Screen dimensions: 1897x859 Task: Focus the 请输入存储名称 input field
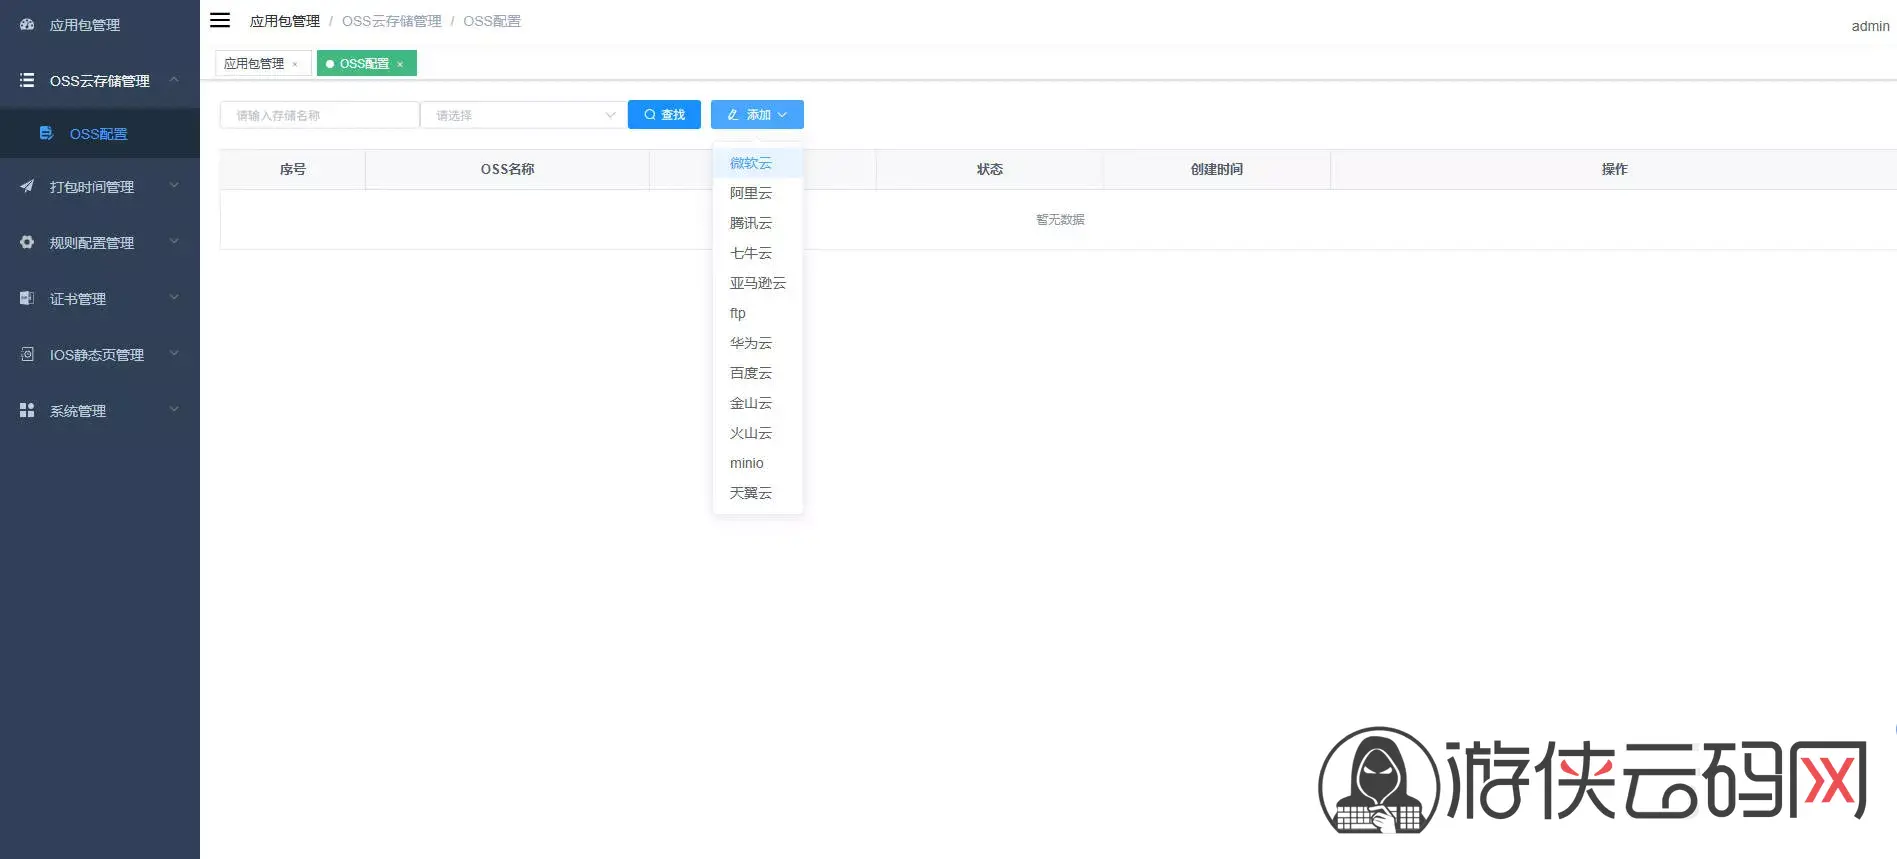[x=319, y=115]
